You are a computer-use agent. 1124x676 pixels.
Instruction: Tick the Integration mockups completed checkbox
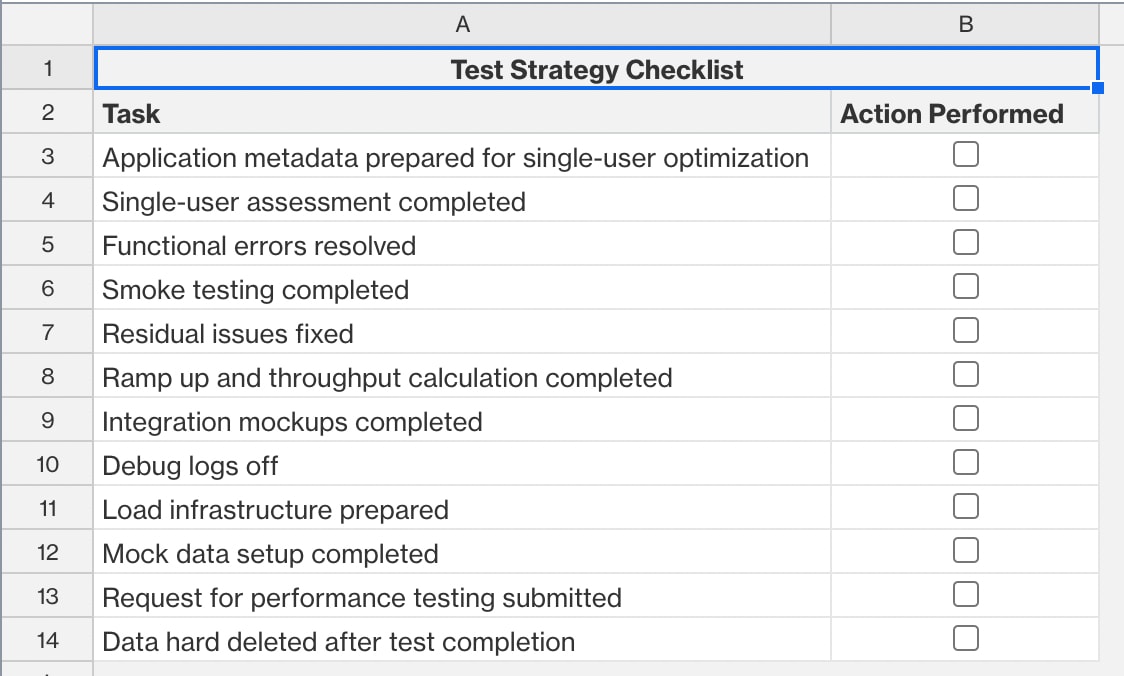click(965, 418)
